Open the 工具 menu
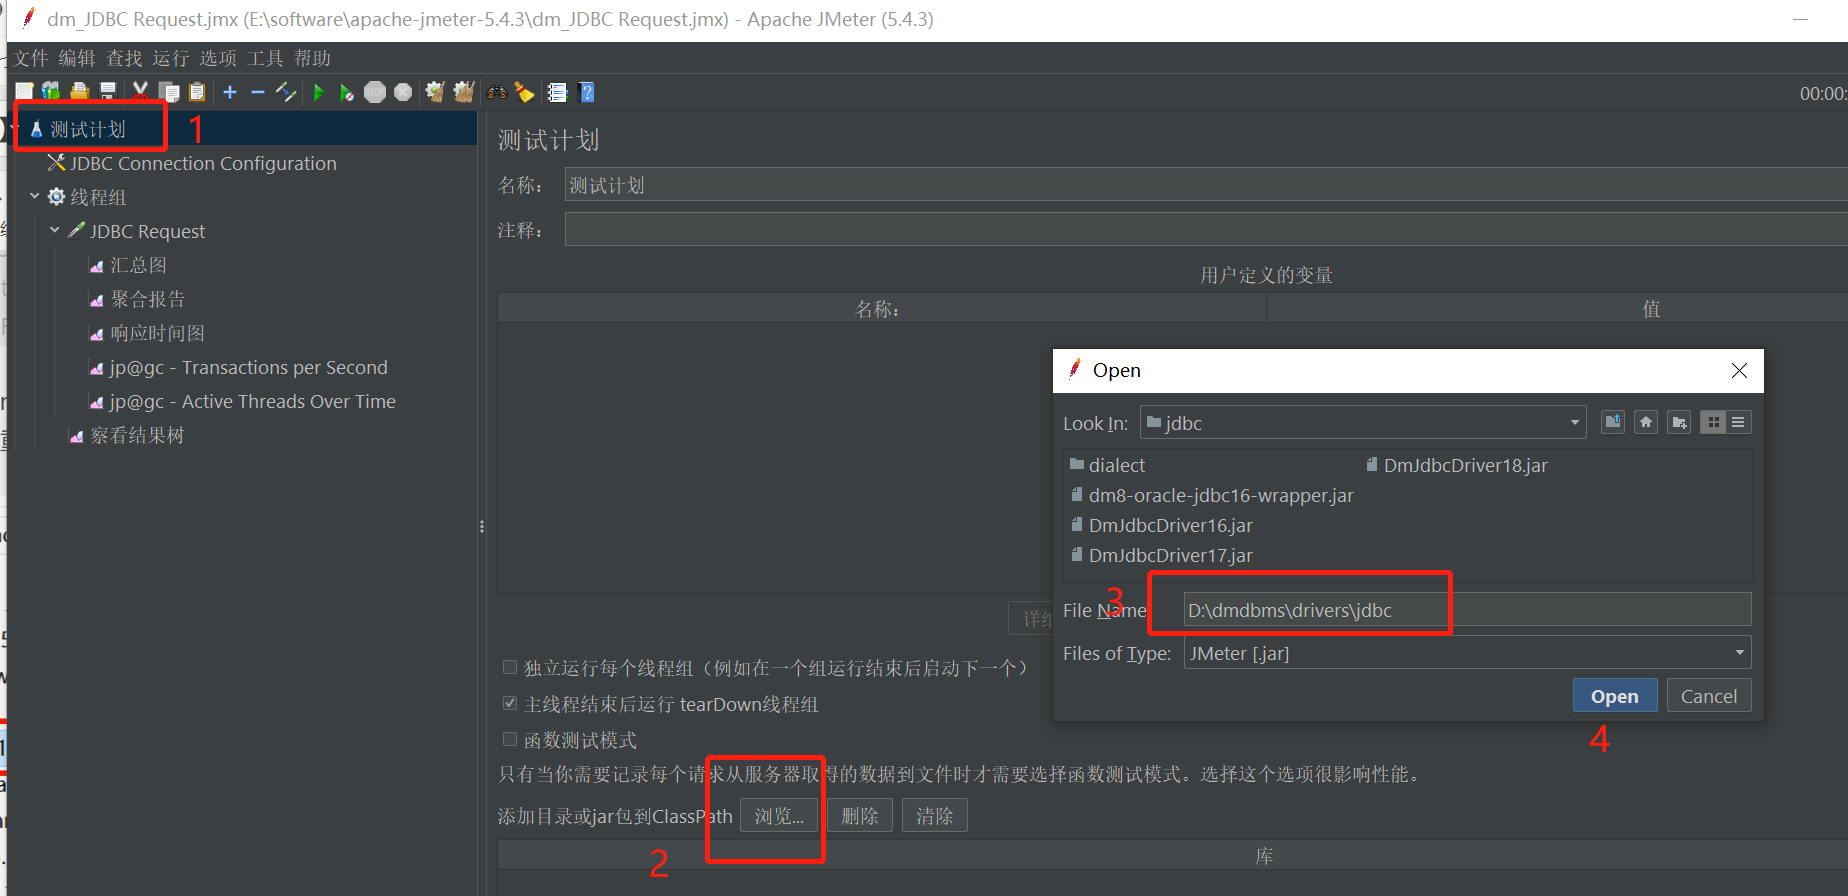Screen dimensions: 1848x896 [x=265, y=58]
